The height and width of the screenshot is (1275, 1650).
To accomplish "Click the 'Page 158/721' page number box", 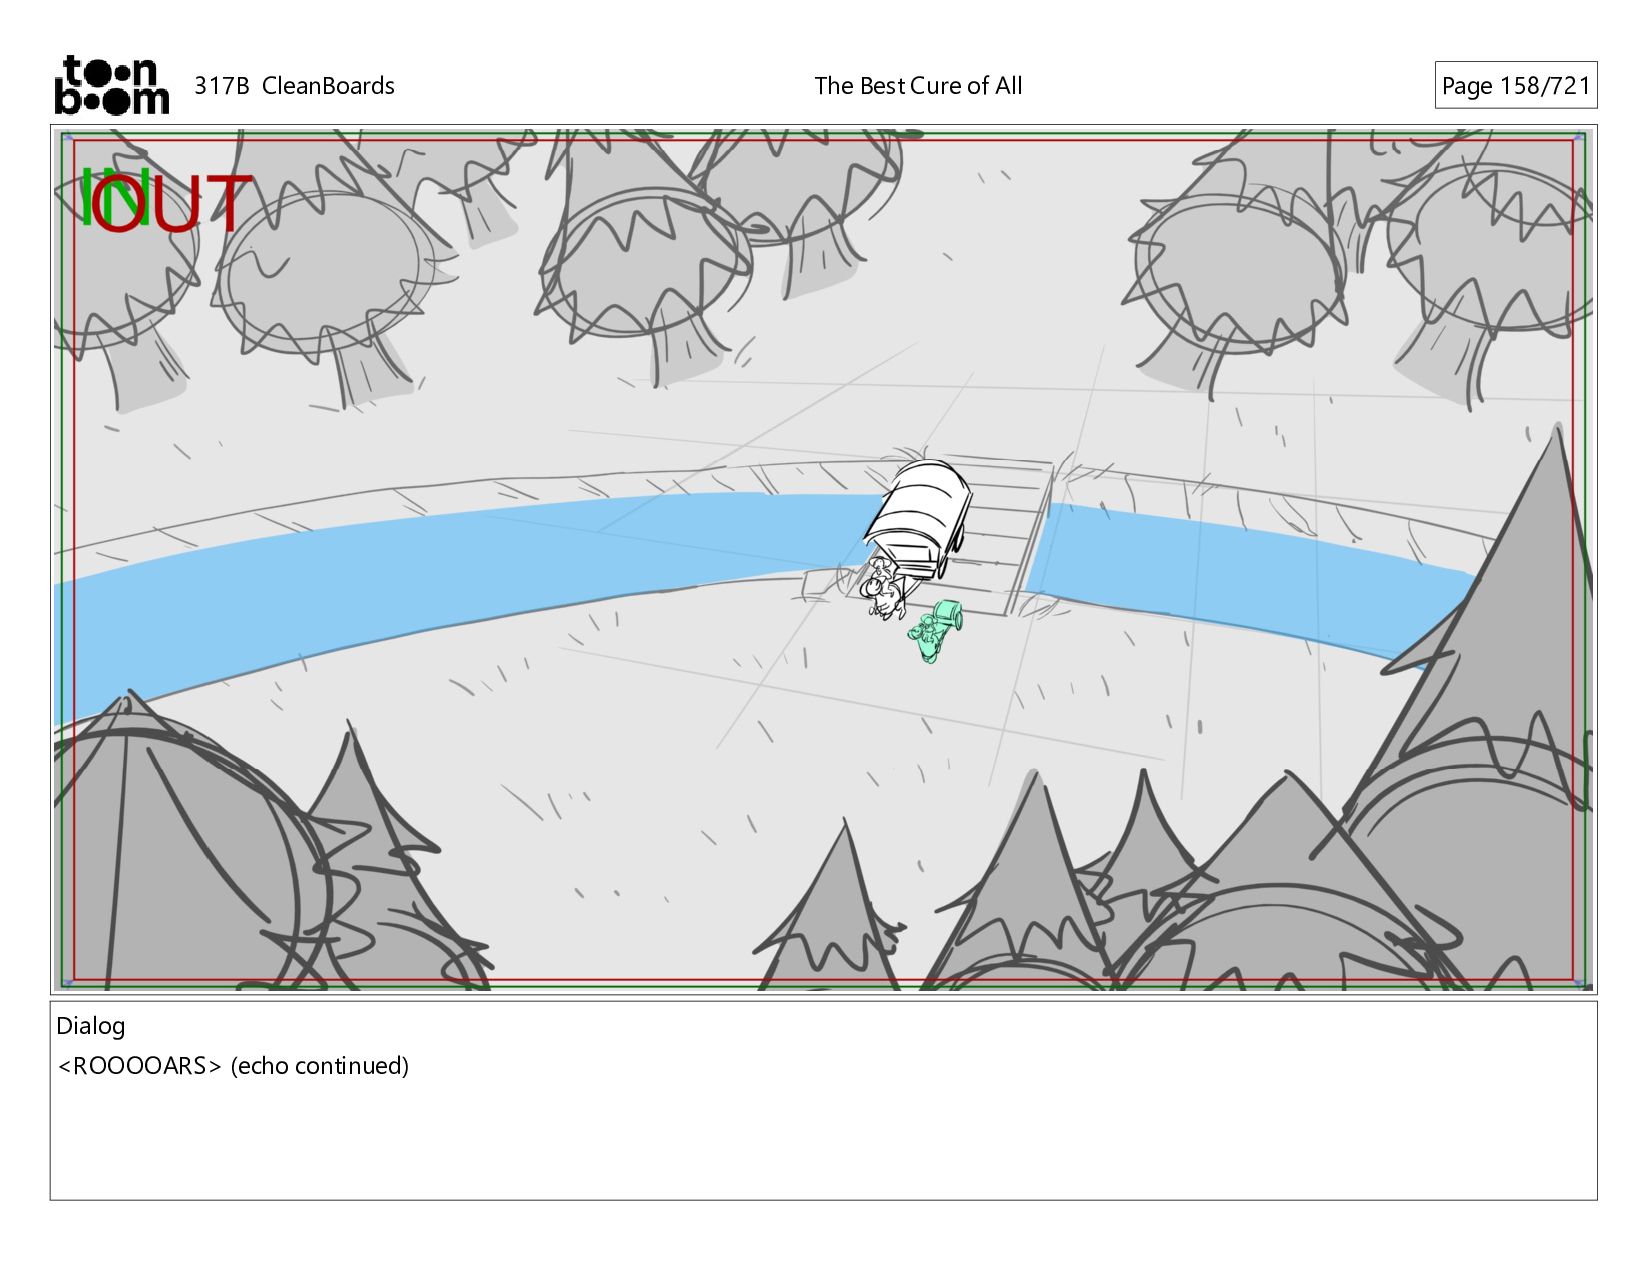I will click(x=1515, y=86).
